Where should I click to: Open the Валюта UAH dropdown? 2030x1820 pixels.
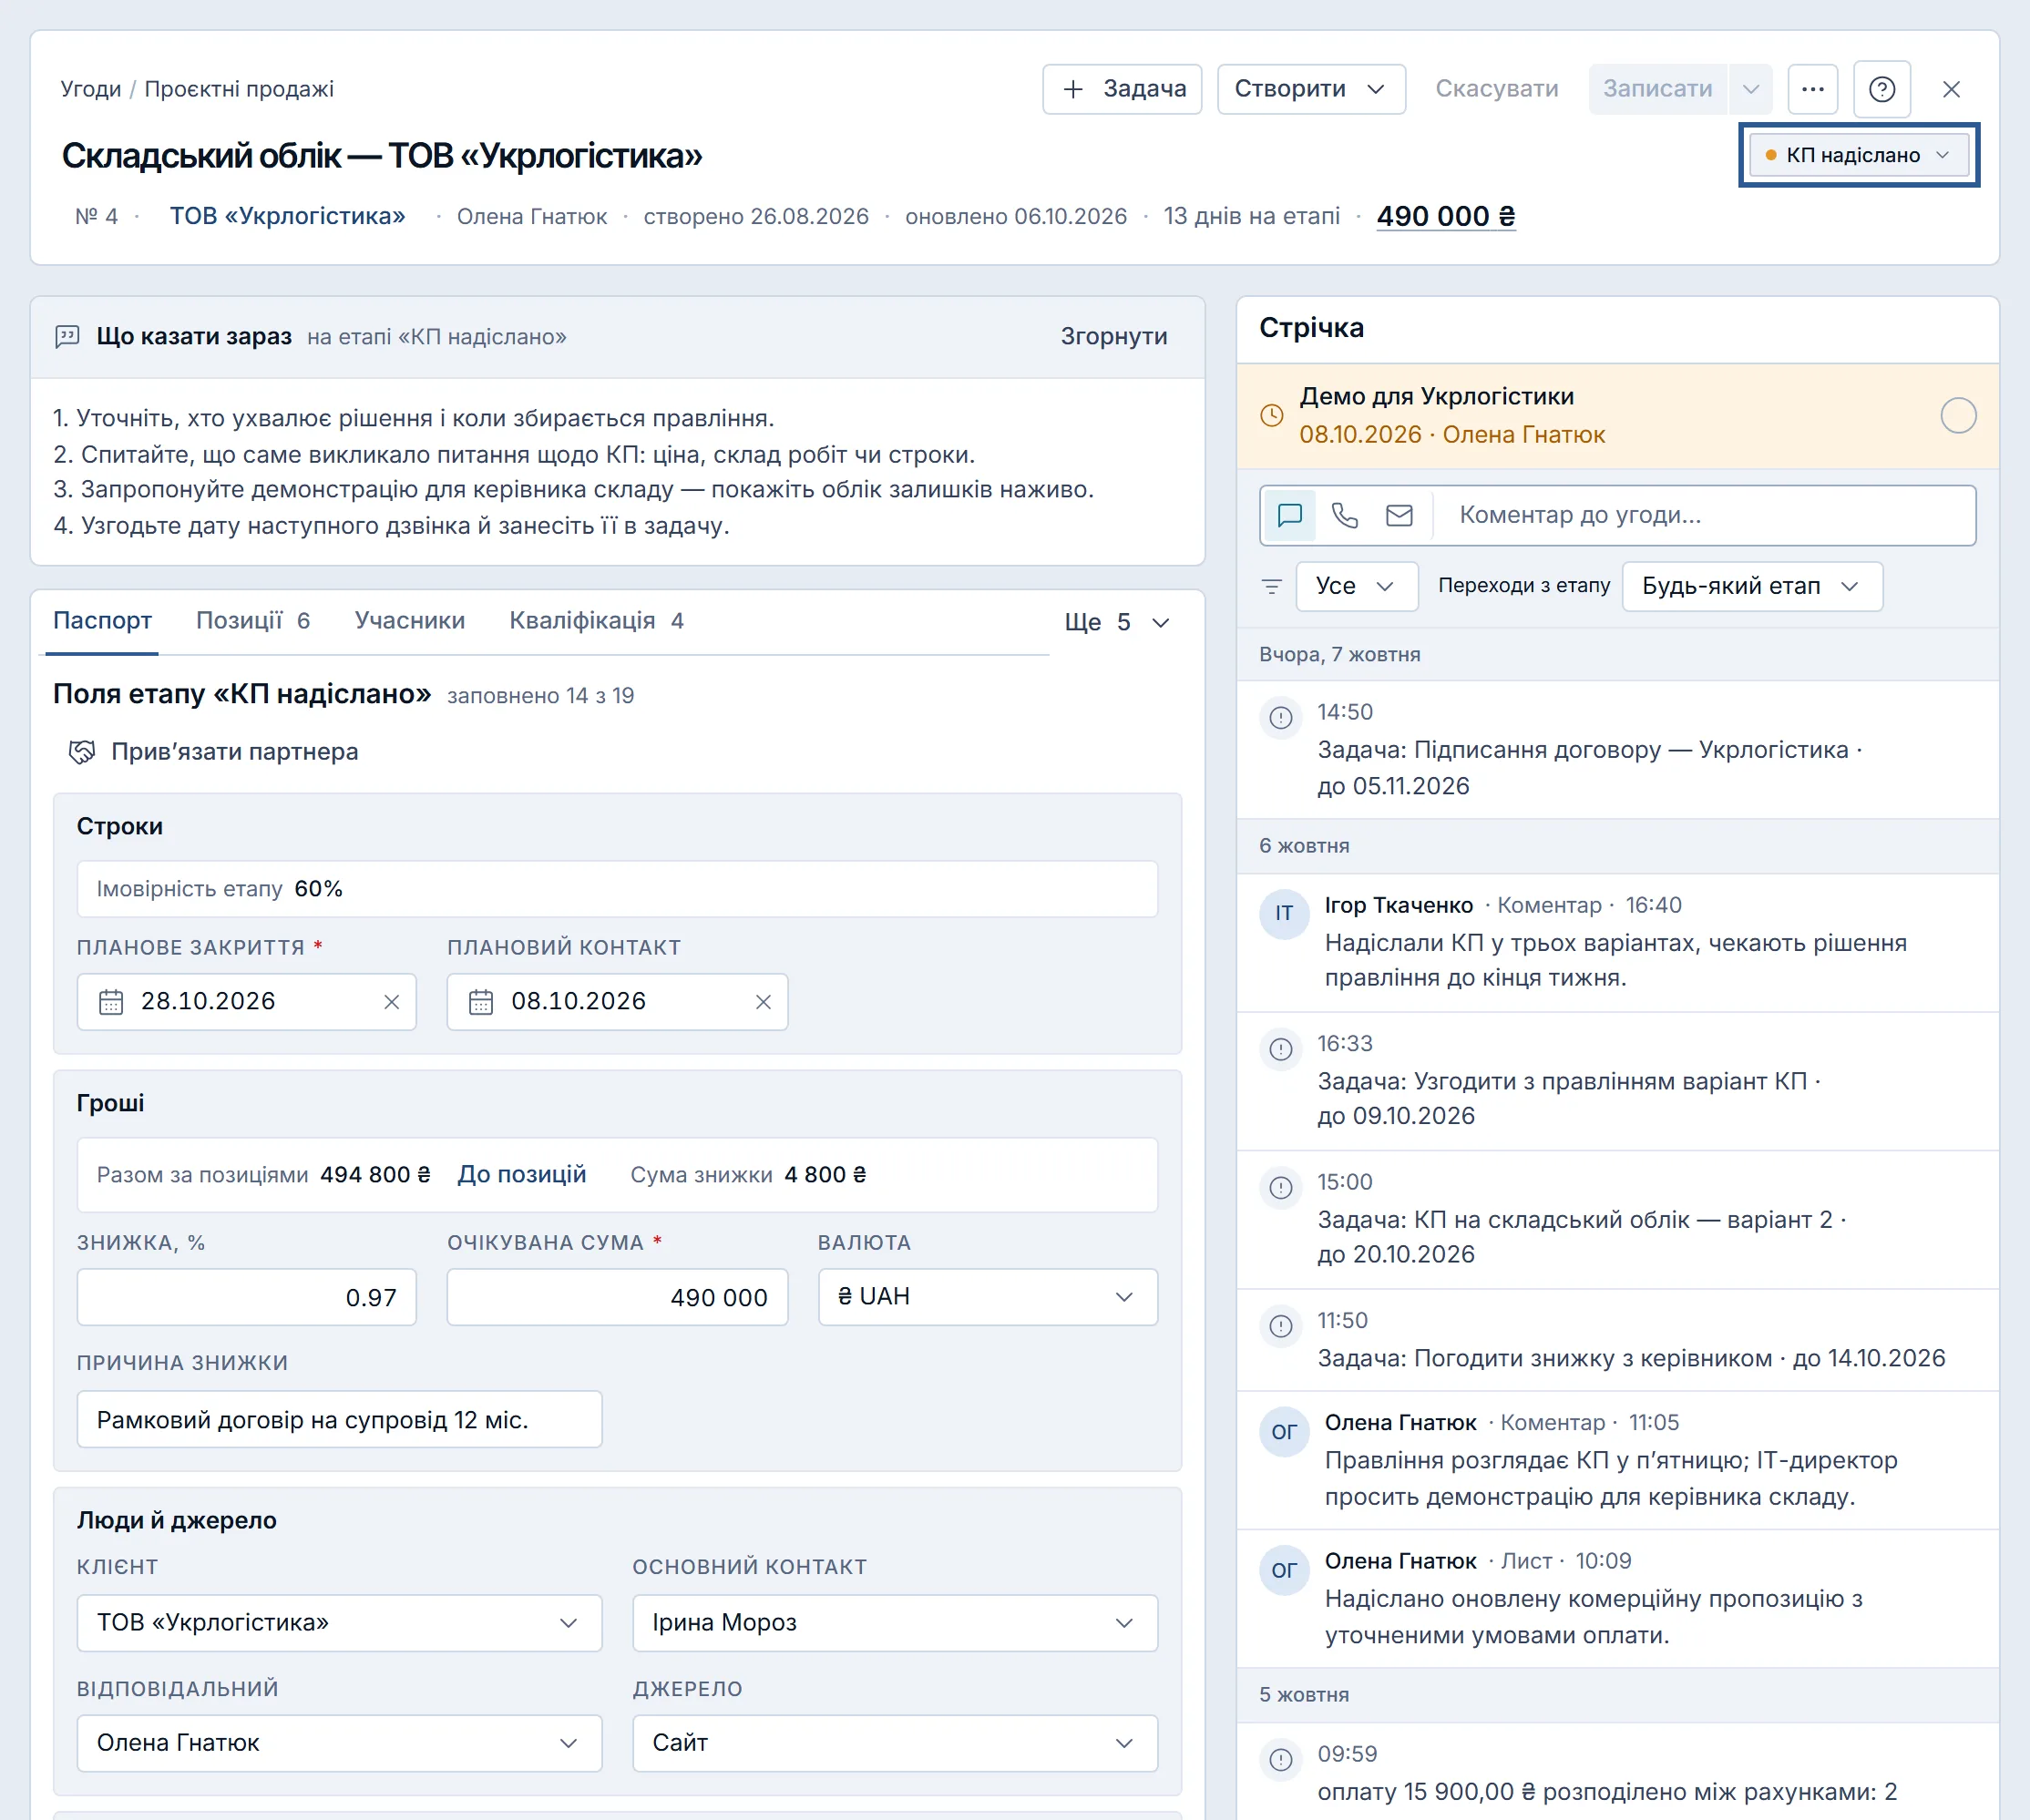point(987,1297)
